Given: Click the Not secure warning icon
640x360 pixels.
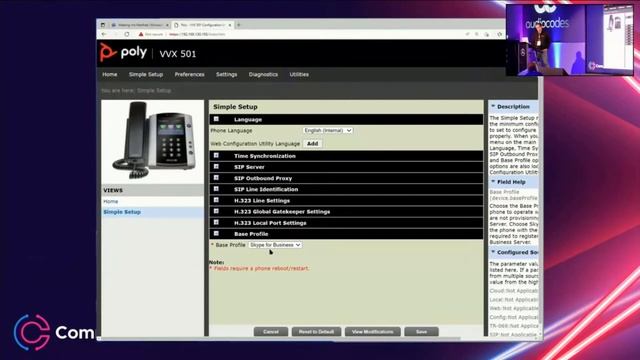Looking at the screenshot, I should (x=141, y=34).
